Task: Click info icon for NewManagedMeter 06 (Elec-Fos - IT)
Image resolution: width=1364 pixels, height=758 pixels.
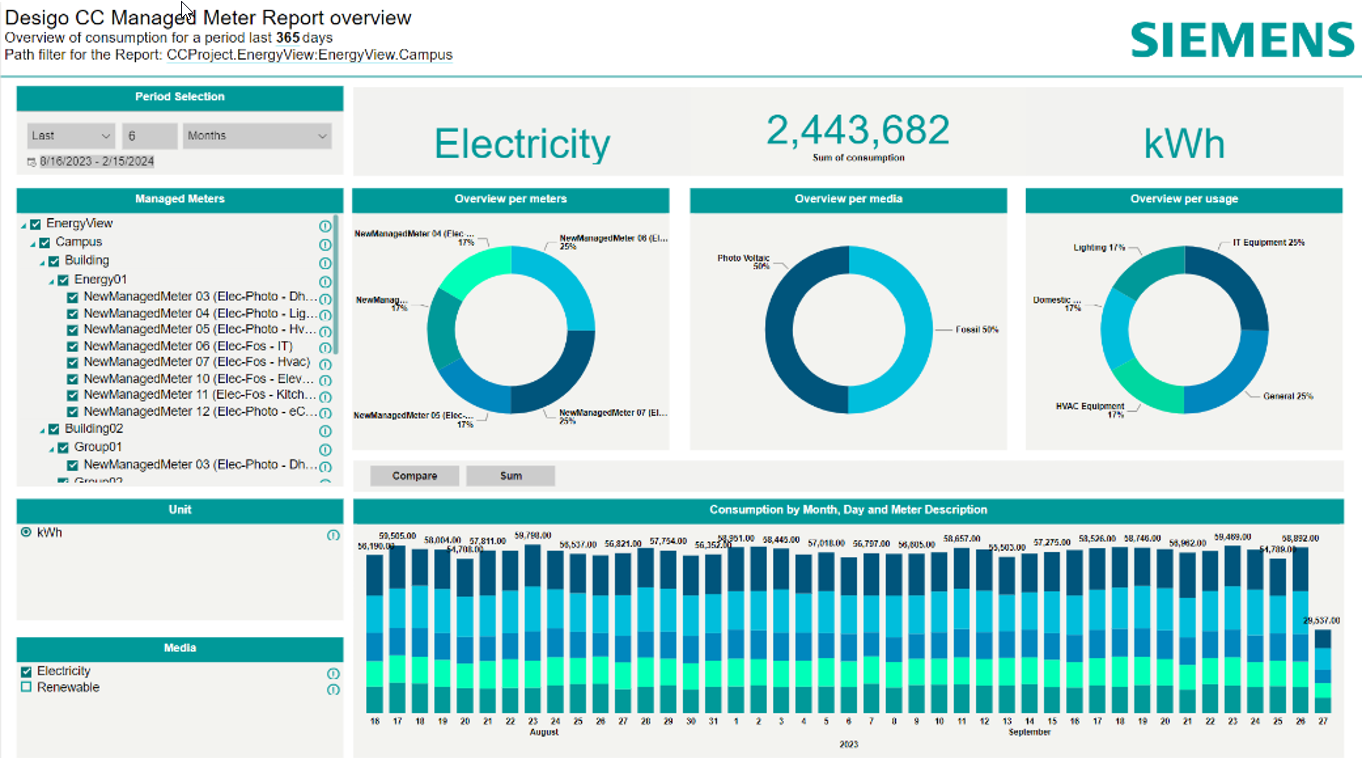Action: [x=325, y=347]
